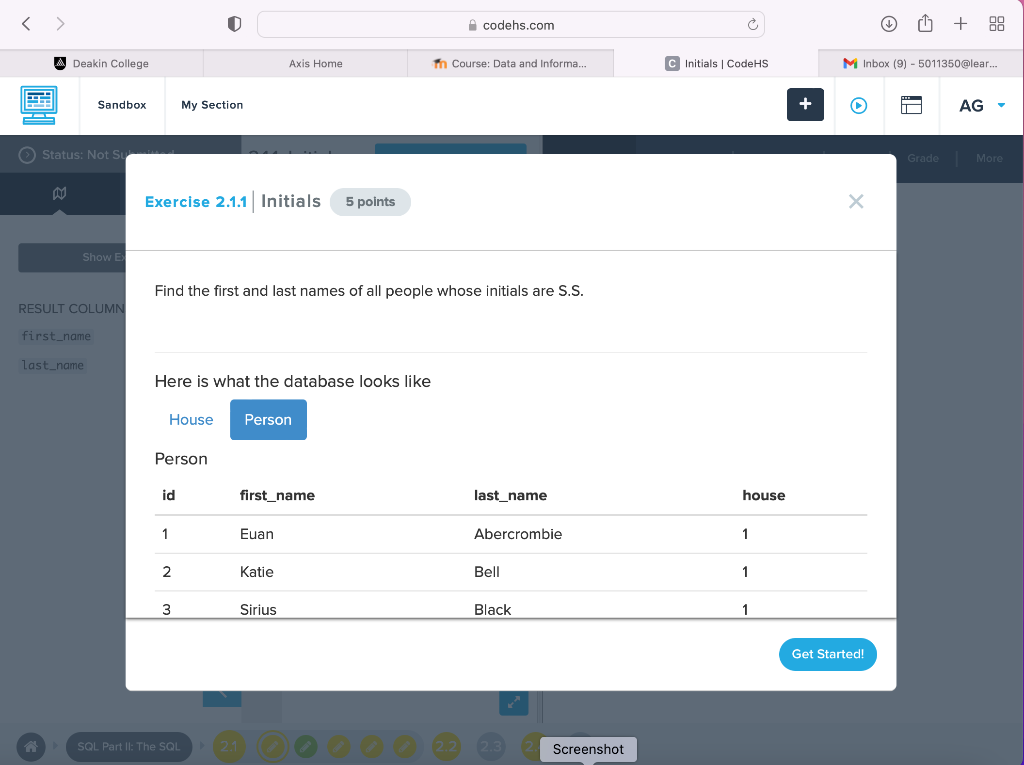Click the codehs.com address bar
Viewport: 1024px width, 765px height.
(511, 25)
